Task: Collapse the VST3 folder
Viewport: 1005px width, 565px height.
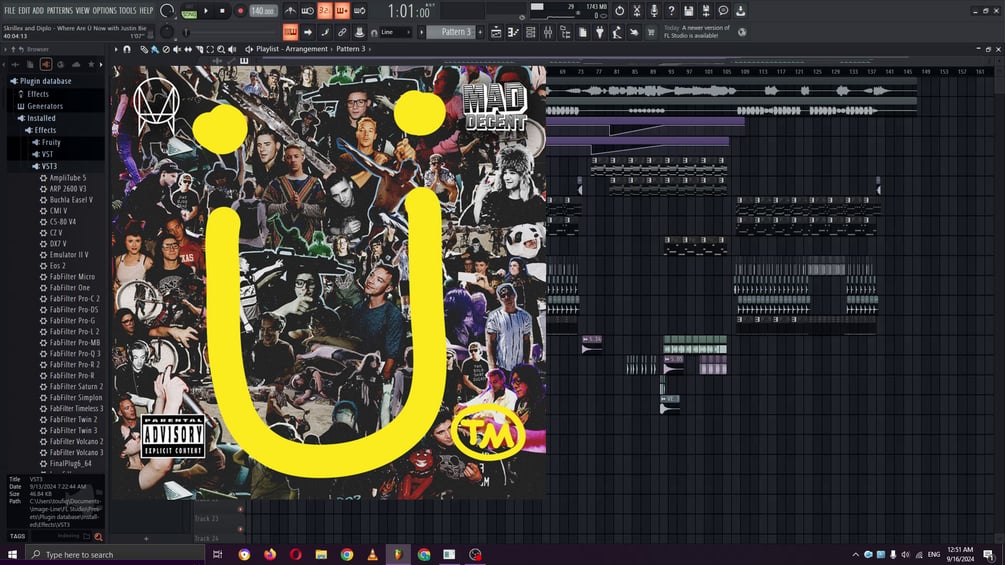Action: pyautogui.click(x=49, y=167)
